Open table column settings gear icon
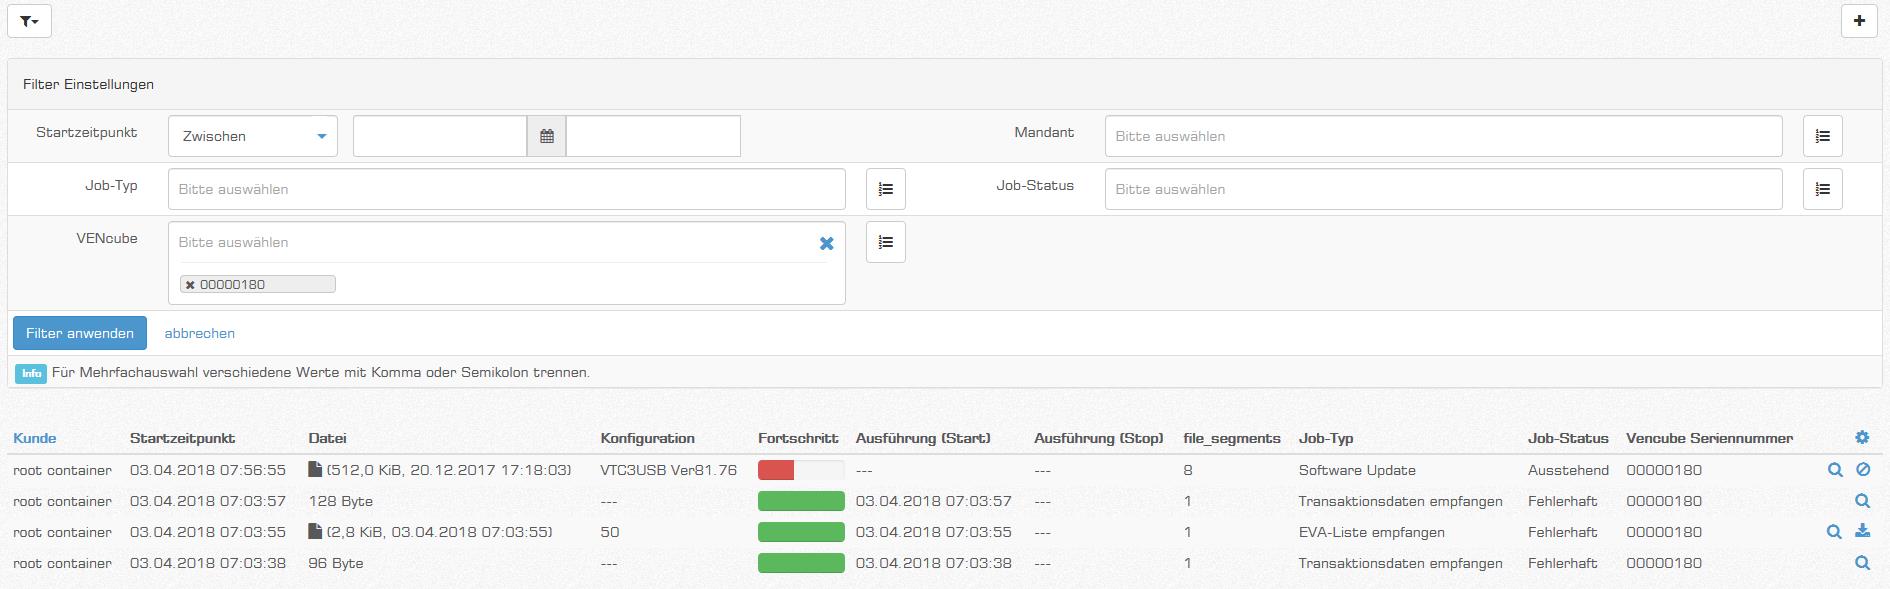Viewport: 1890px width, 589px height. click(x=1861, y=438)
